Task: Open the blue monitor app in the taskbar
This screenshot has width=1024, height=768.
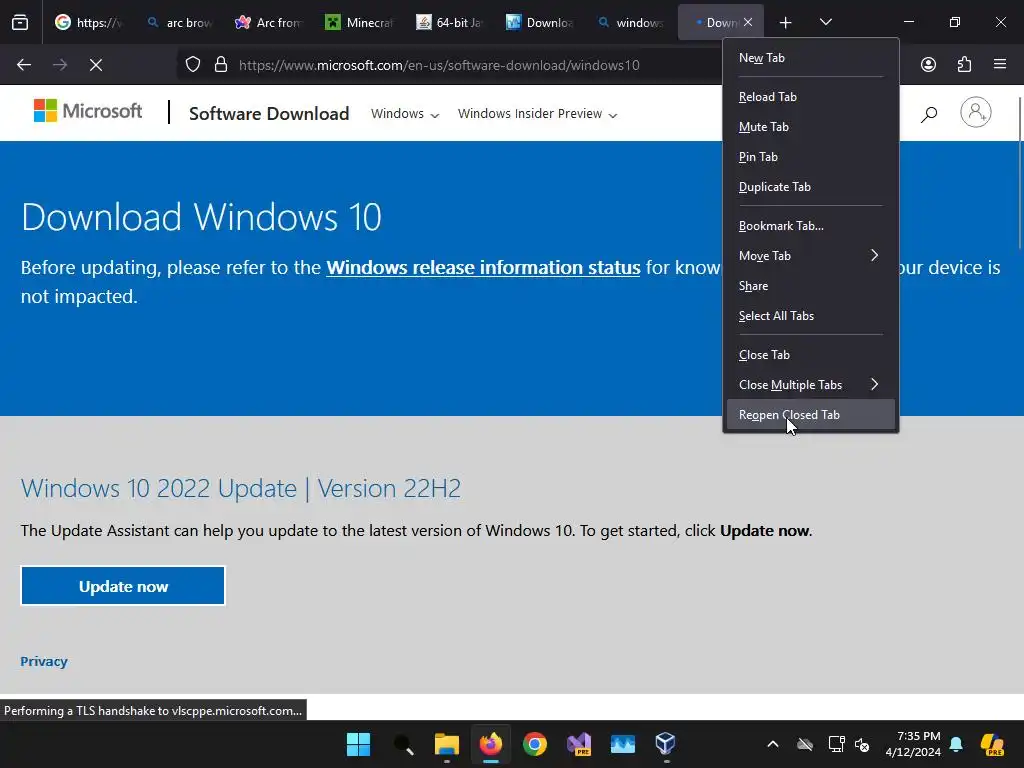Action: tap(622, 744)
